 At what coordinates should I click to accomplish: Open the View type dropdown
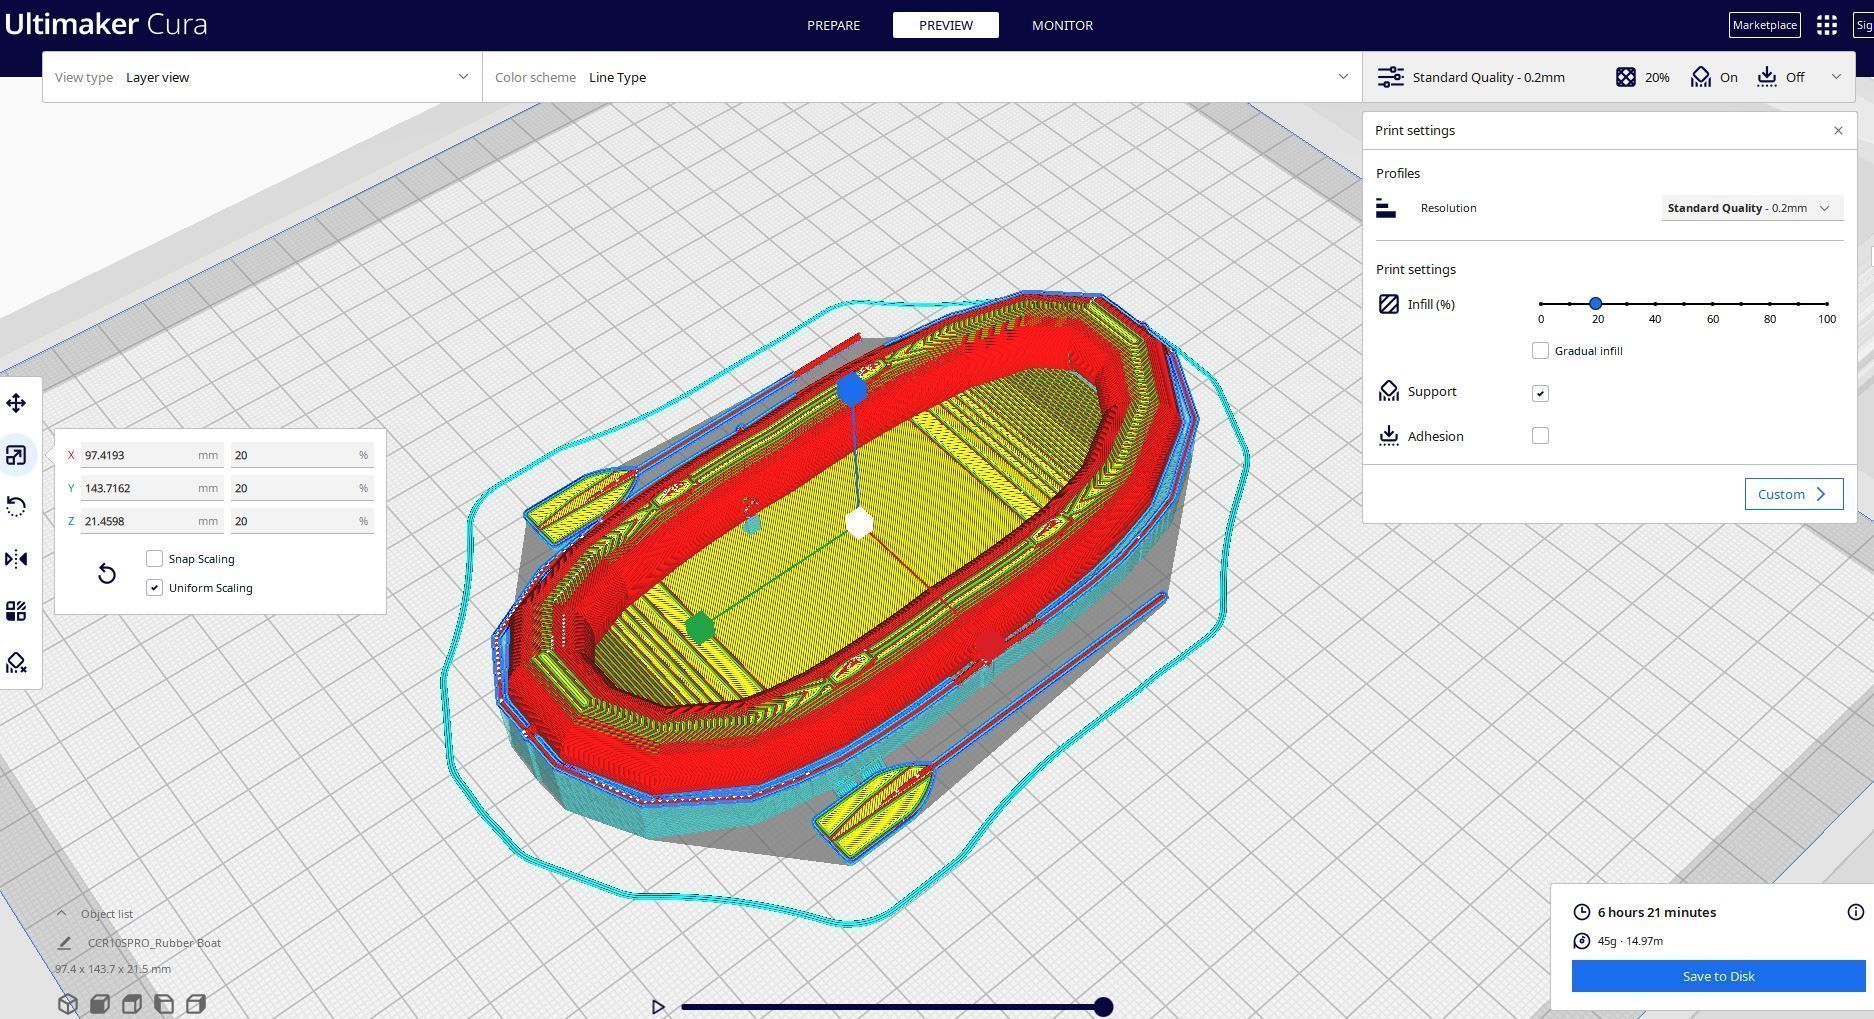pyautogui.click(x=262, y=77)
